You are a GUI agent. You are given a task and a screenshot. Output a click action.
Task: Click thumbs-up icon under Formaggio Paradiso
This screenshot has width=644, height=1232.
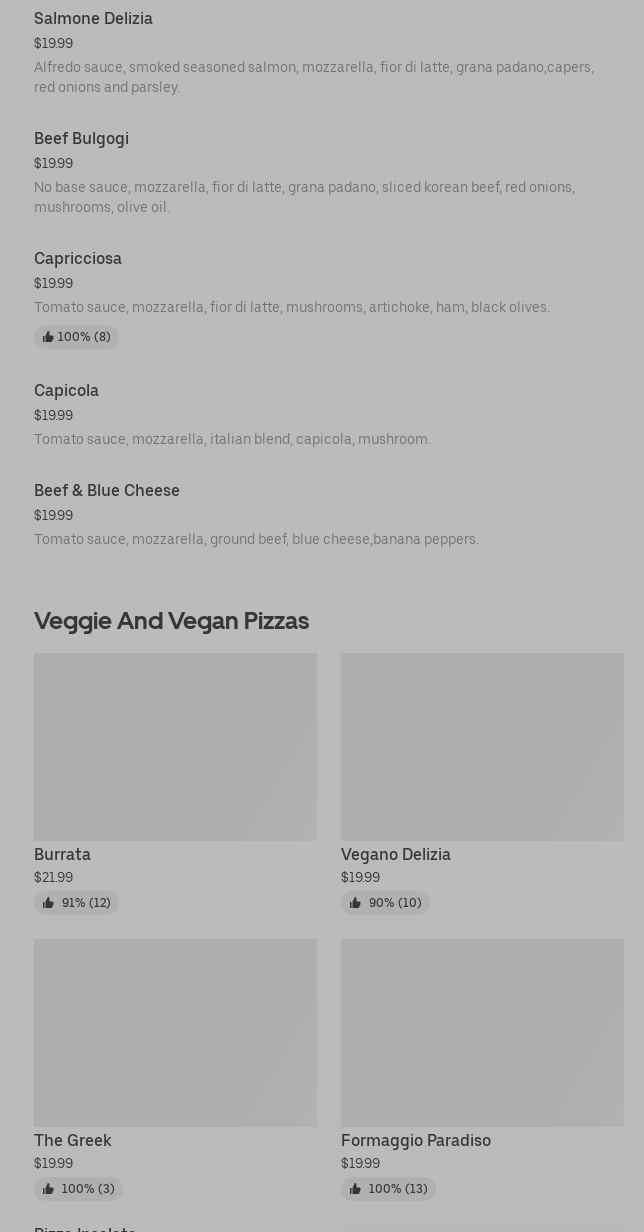pos(355,1189)
